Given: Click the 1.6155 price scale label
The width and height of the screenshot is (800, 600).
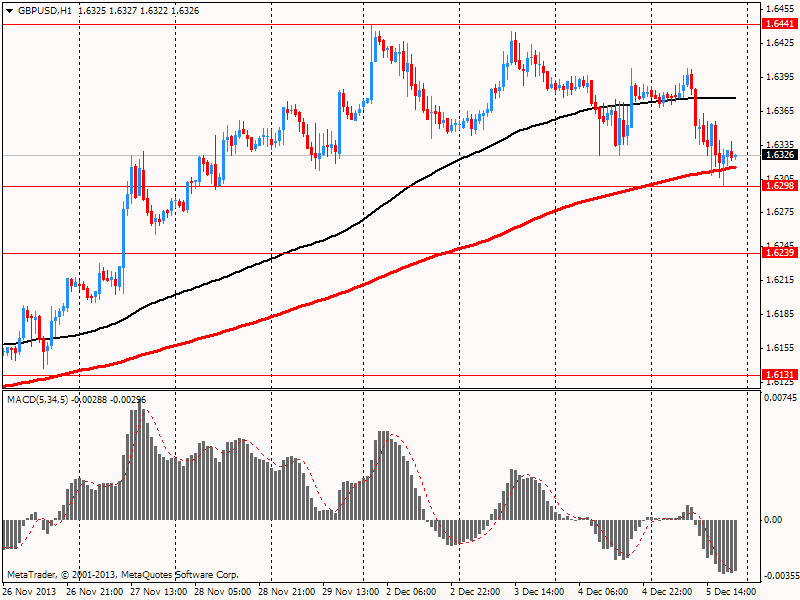Looking at the screenshot, I should pyautogui.click(x=781, y=347).
